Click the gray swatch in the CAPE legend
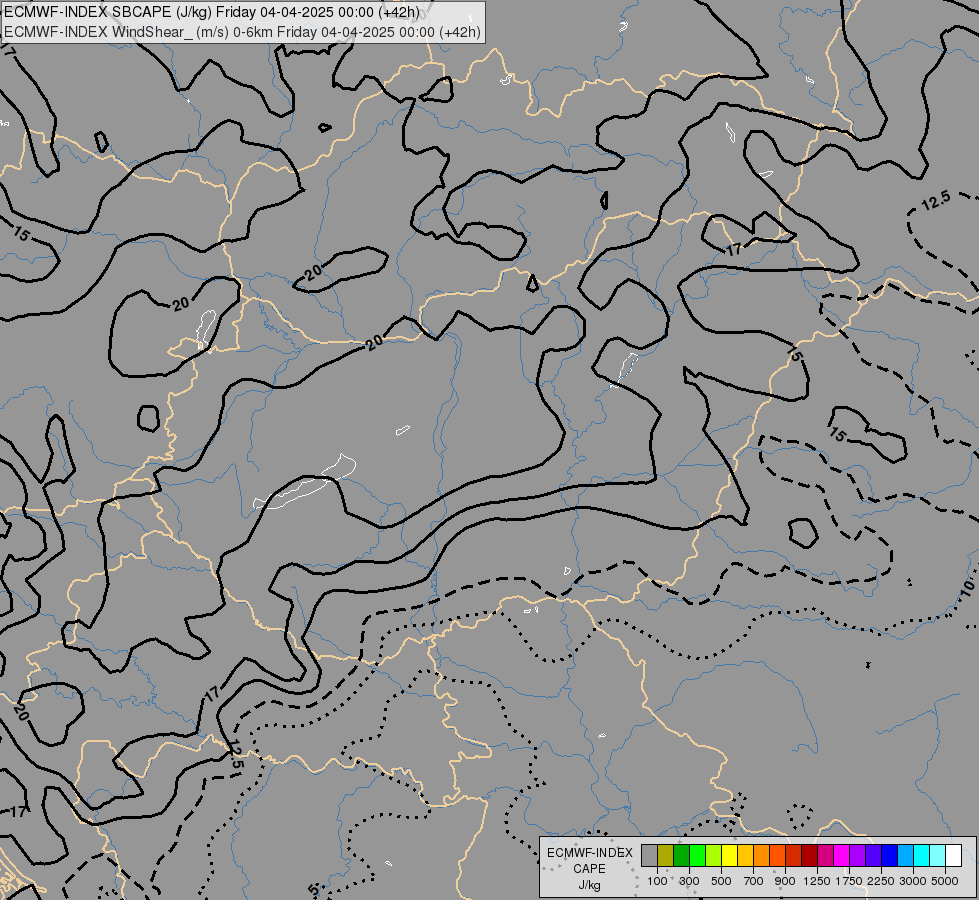Screen dimensions: 979x900 tap(649, 855)
